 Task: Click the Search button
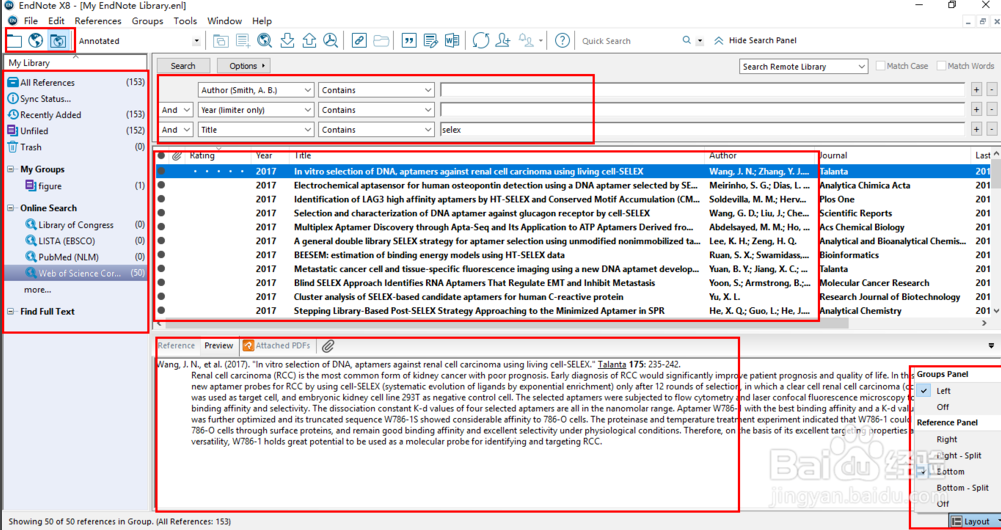coord(183,66)
